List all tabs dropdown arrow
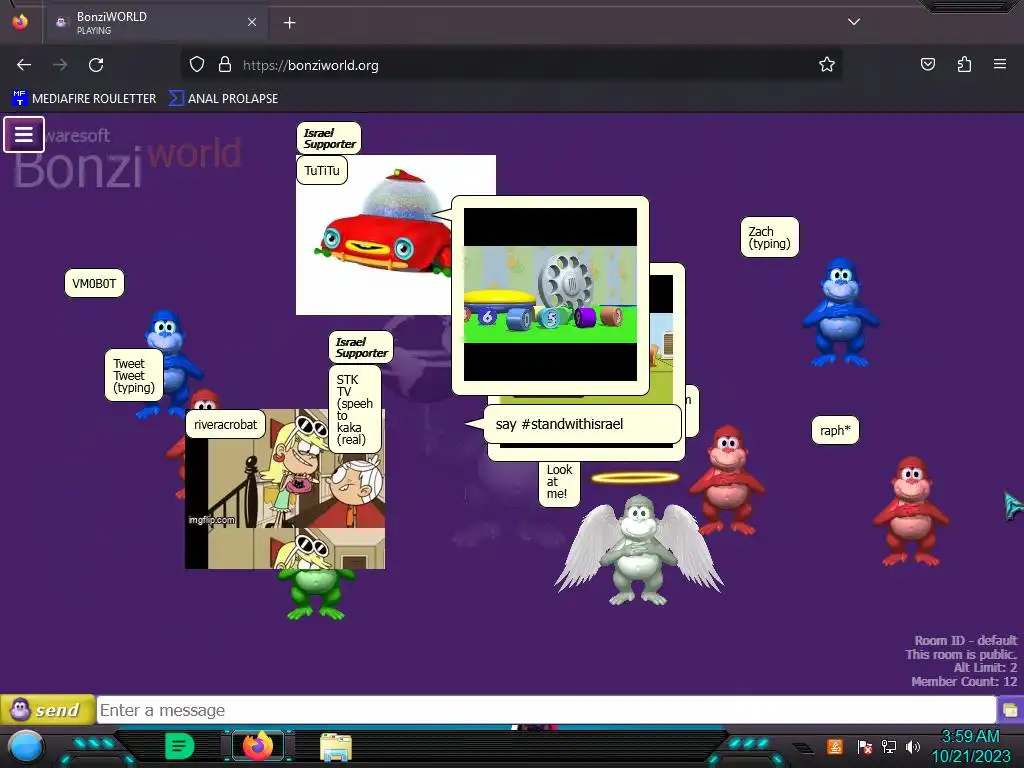Screen dimensions: 1024x768 point(854,22)
